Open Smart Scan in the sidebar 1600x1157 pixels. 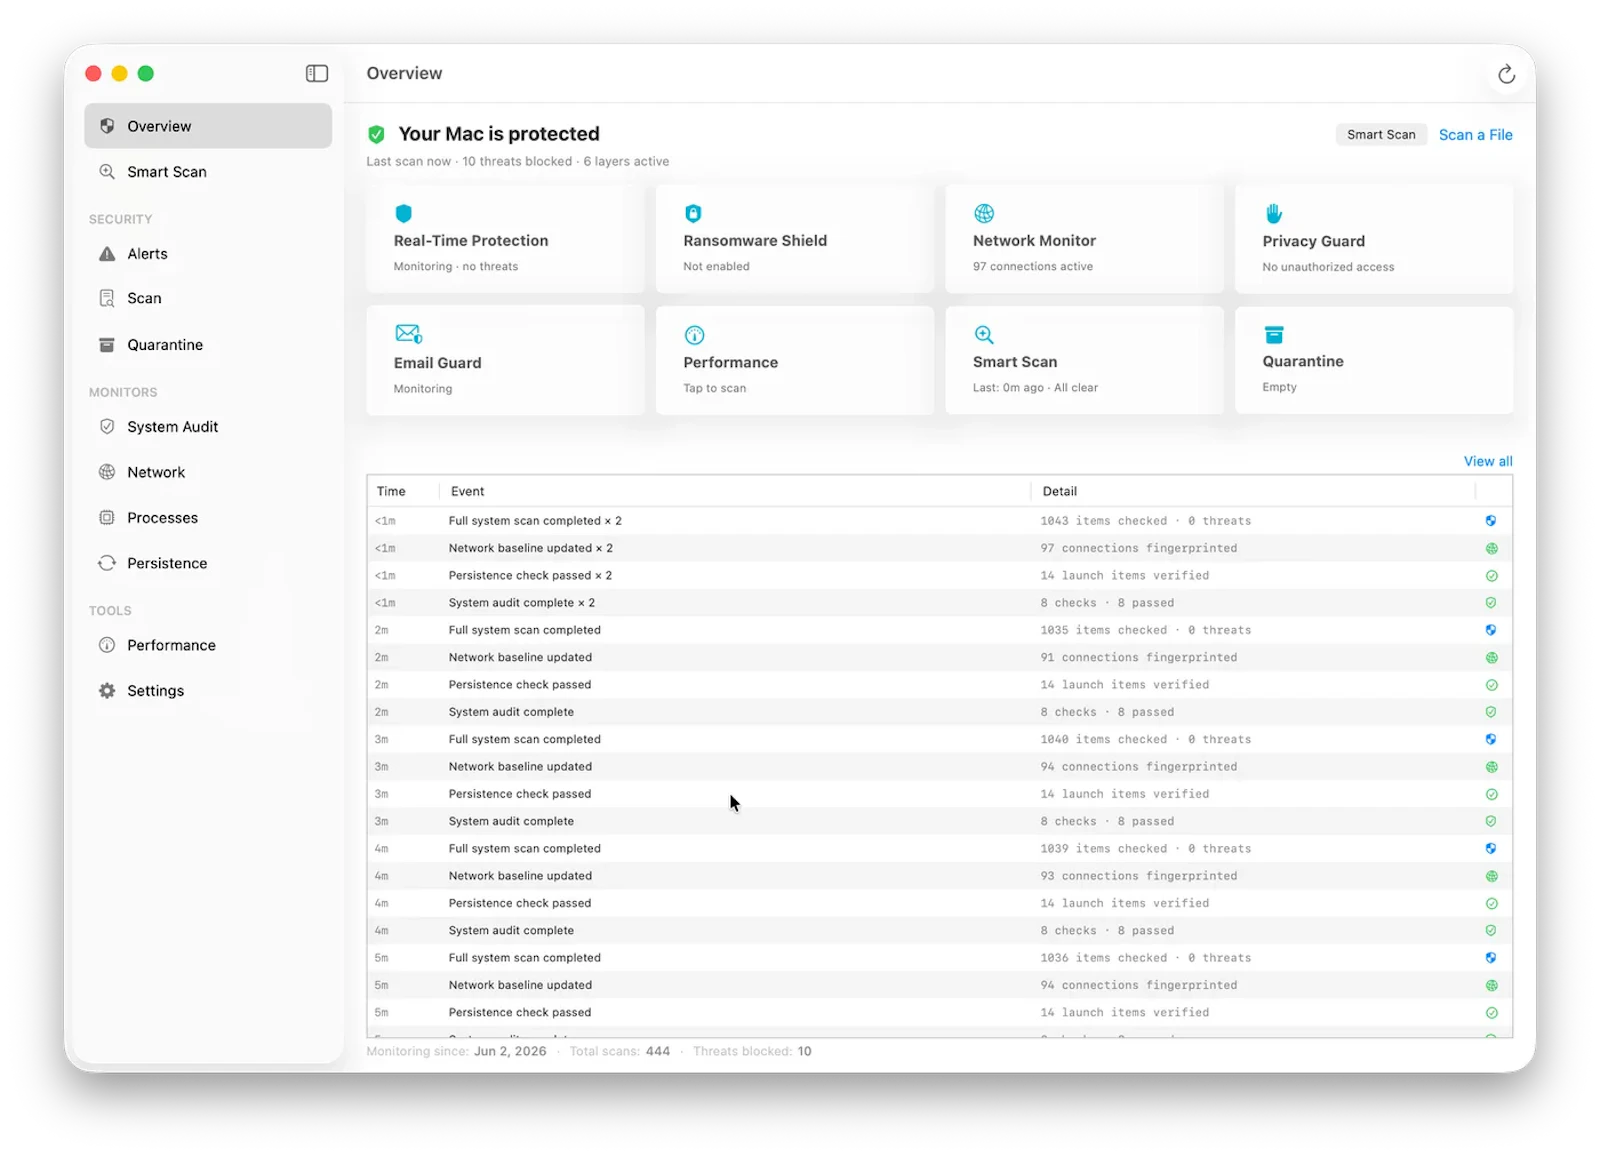click(x=208, y=172)
